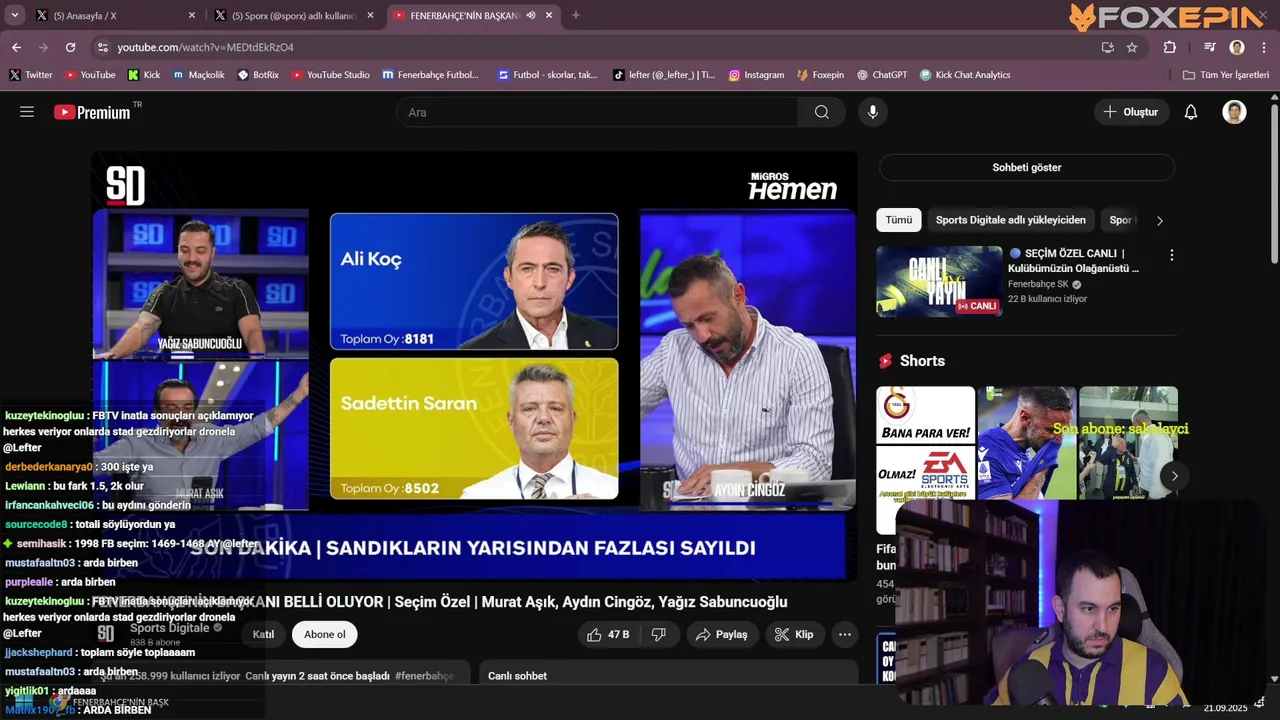Click the Oluştur create button
Viewport: 1280px width, 720px height.
point(1131,112)
